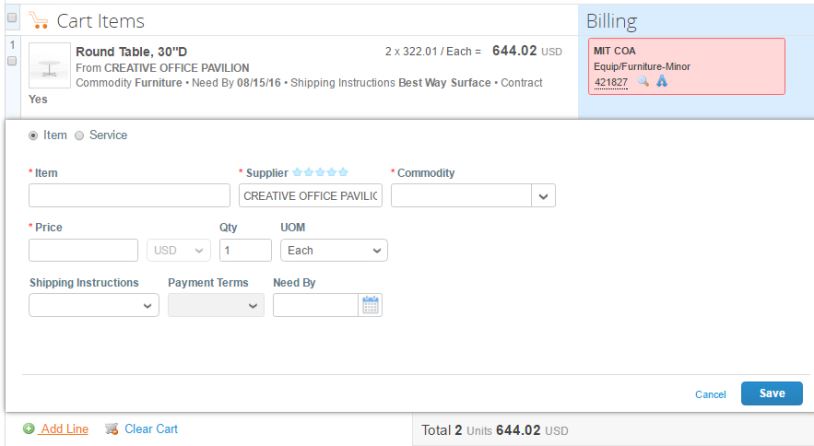Click the magnifier icon beside account 421827
Screen dimensions: 814x446
point(642,82)
